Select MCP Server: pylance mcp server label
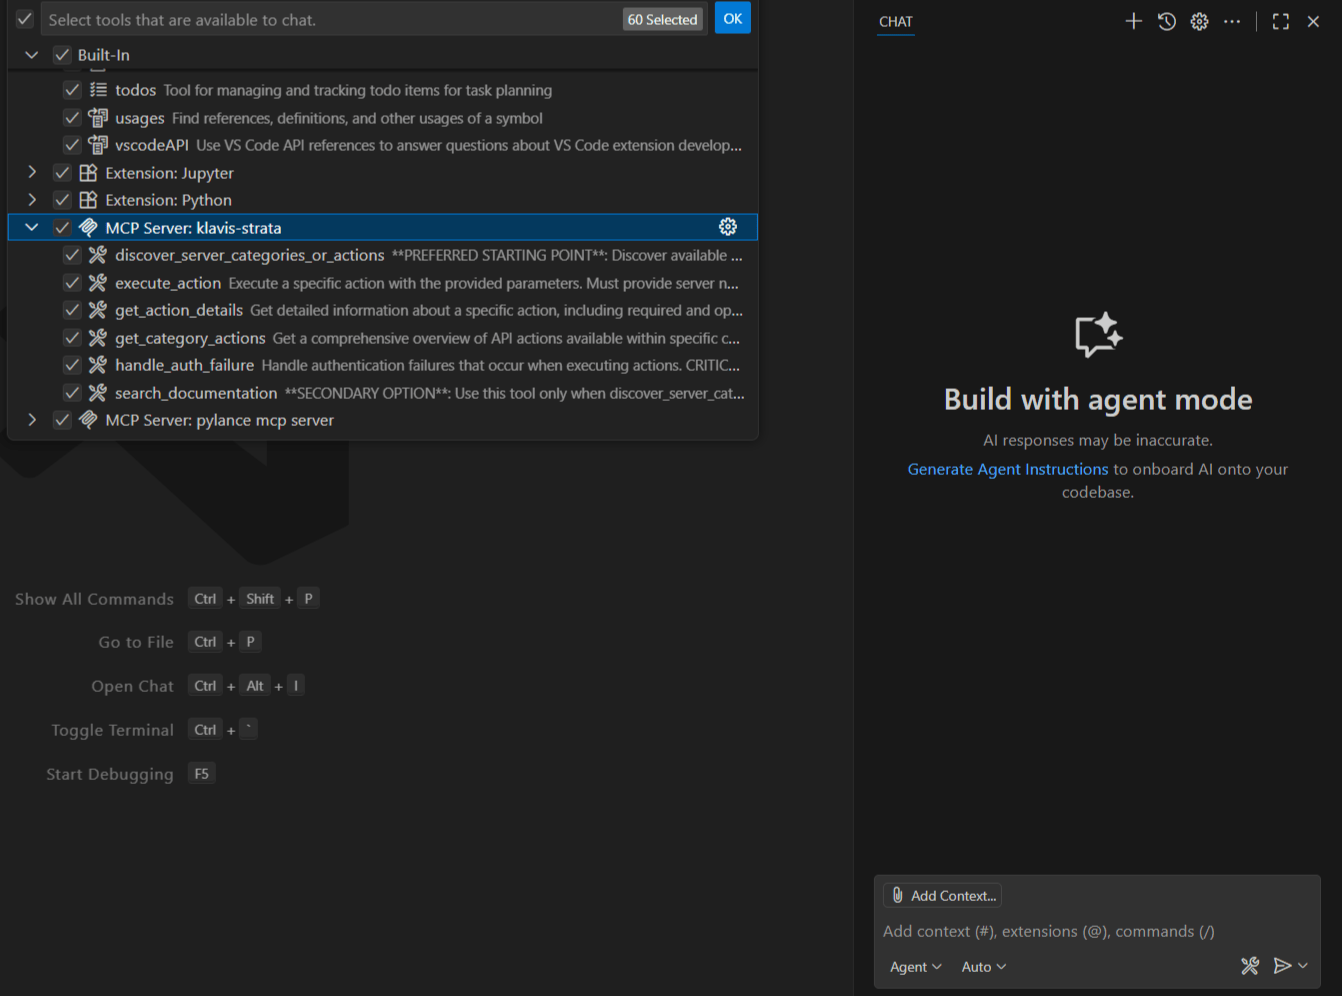The image size is (1342, 996). [220, 420]
